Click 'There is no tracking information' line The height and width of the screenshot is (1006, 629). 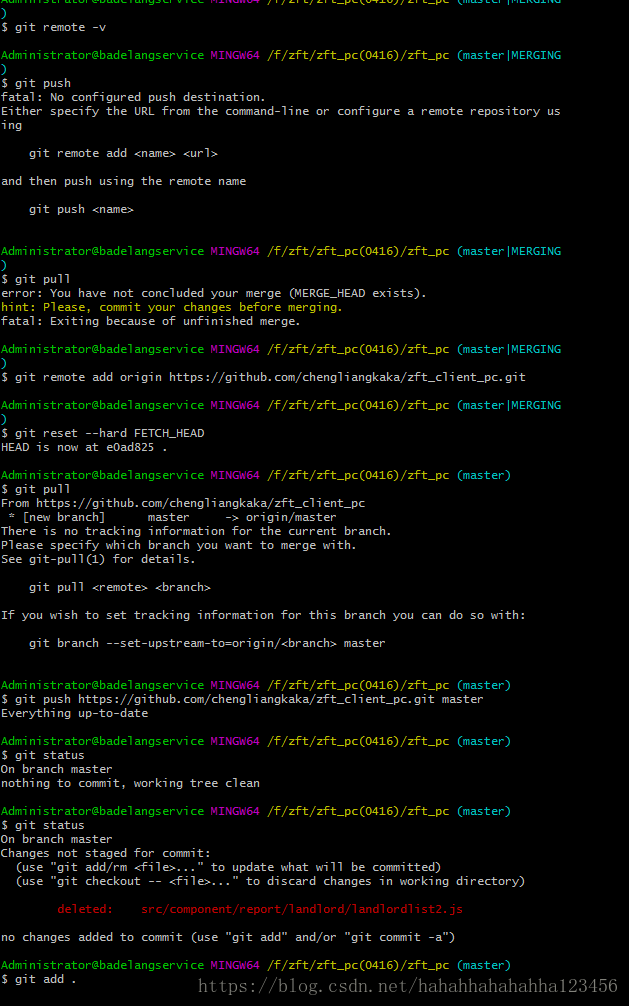pos(196,531)
